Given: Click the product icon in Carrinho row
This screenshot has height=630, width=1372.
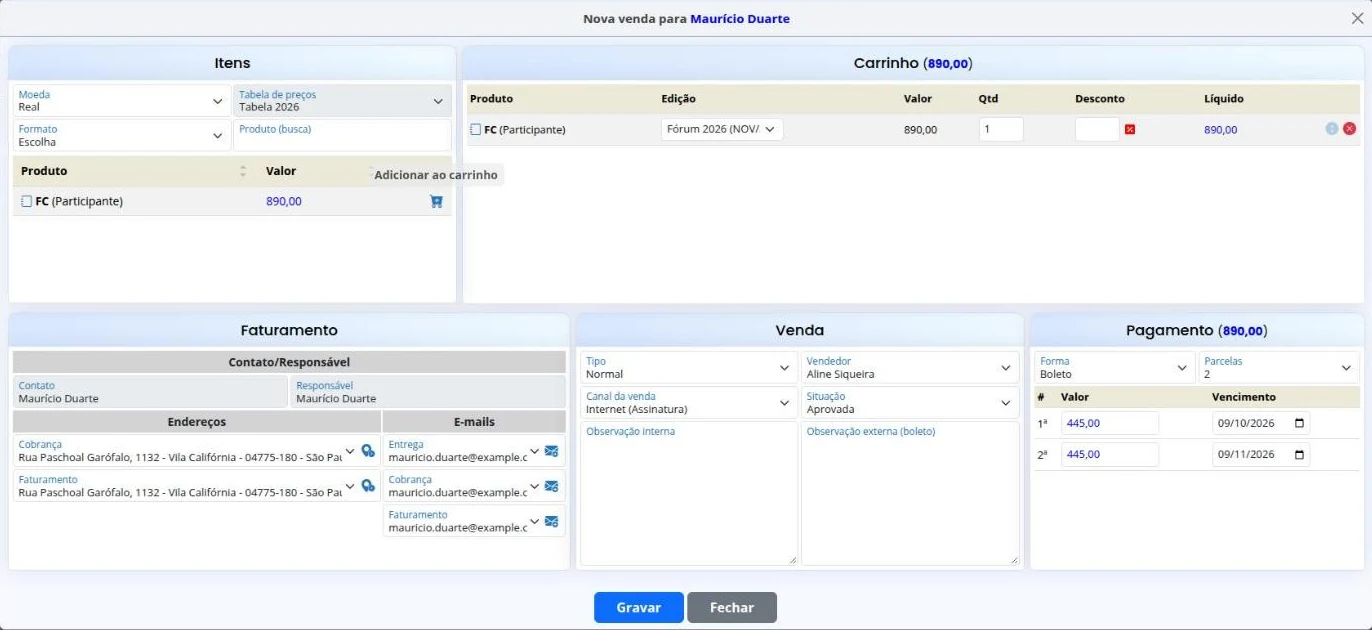Looking at the screenshot, I should coord(475,129).
